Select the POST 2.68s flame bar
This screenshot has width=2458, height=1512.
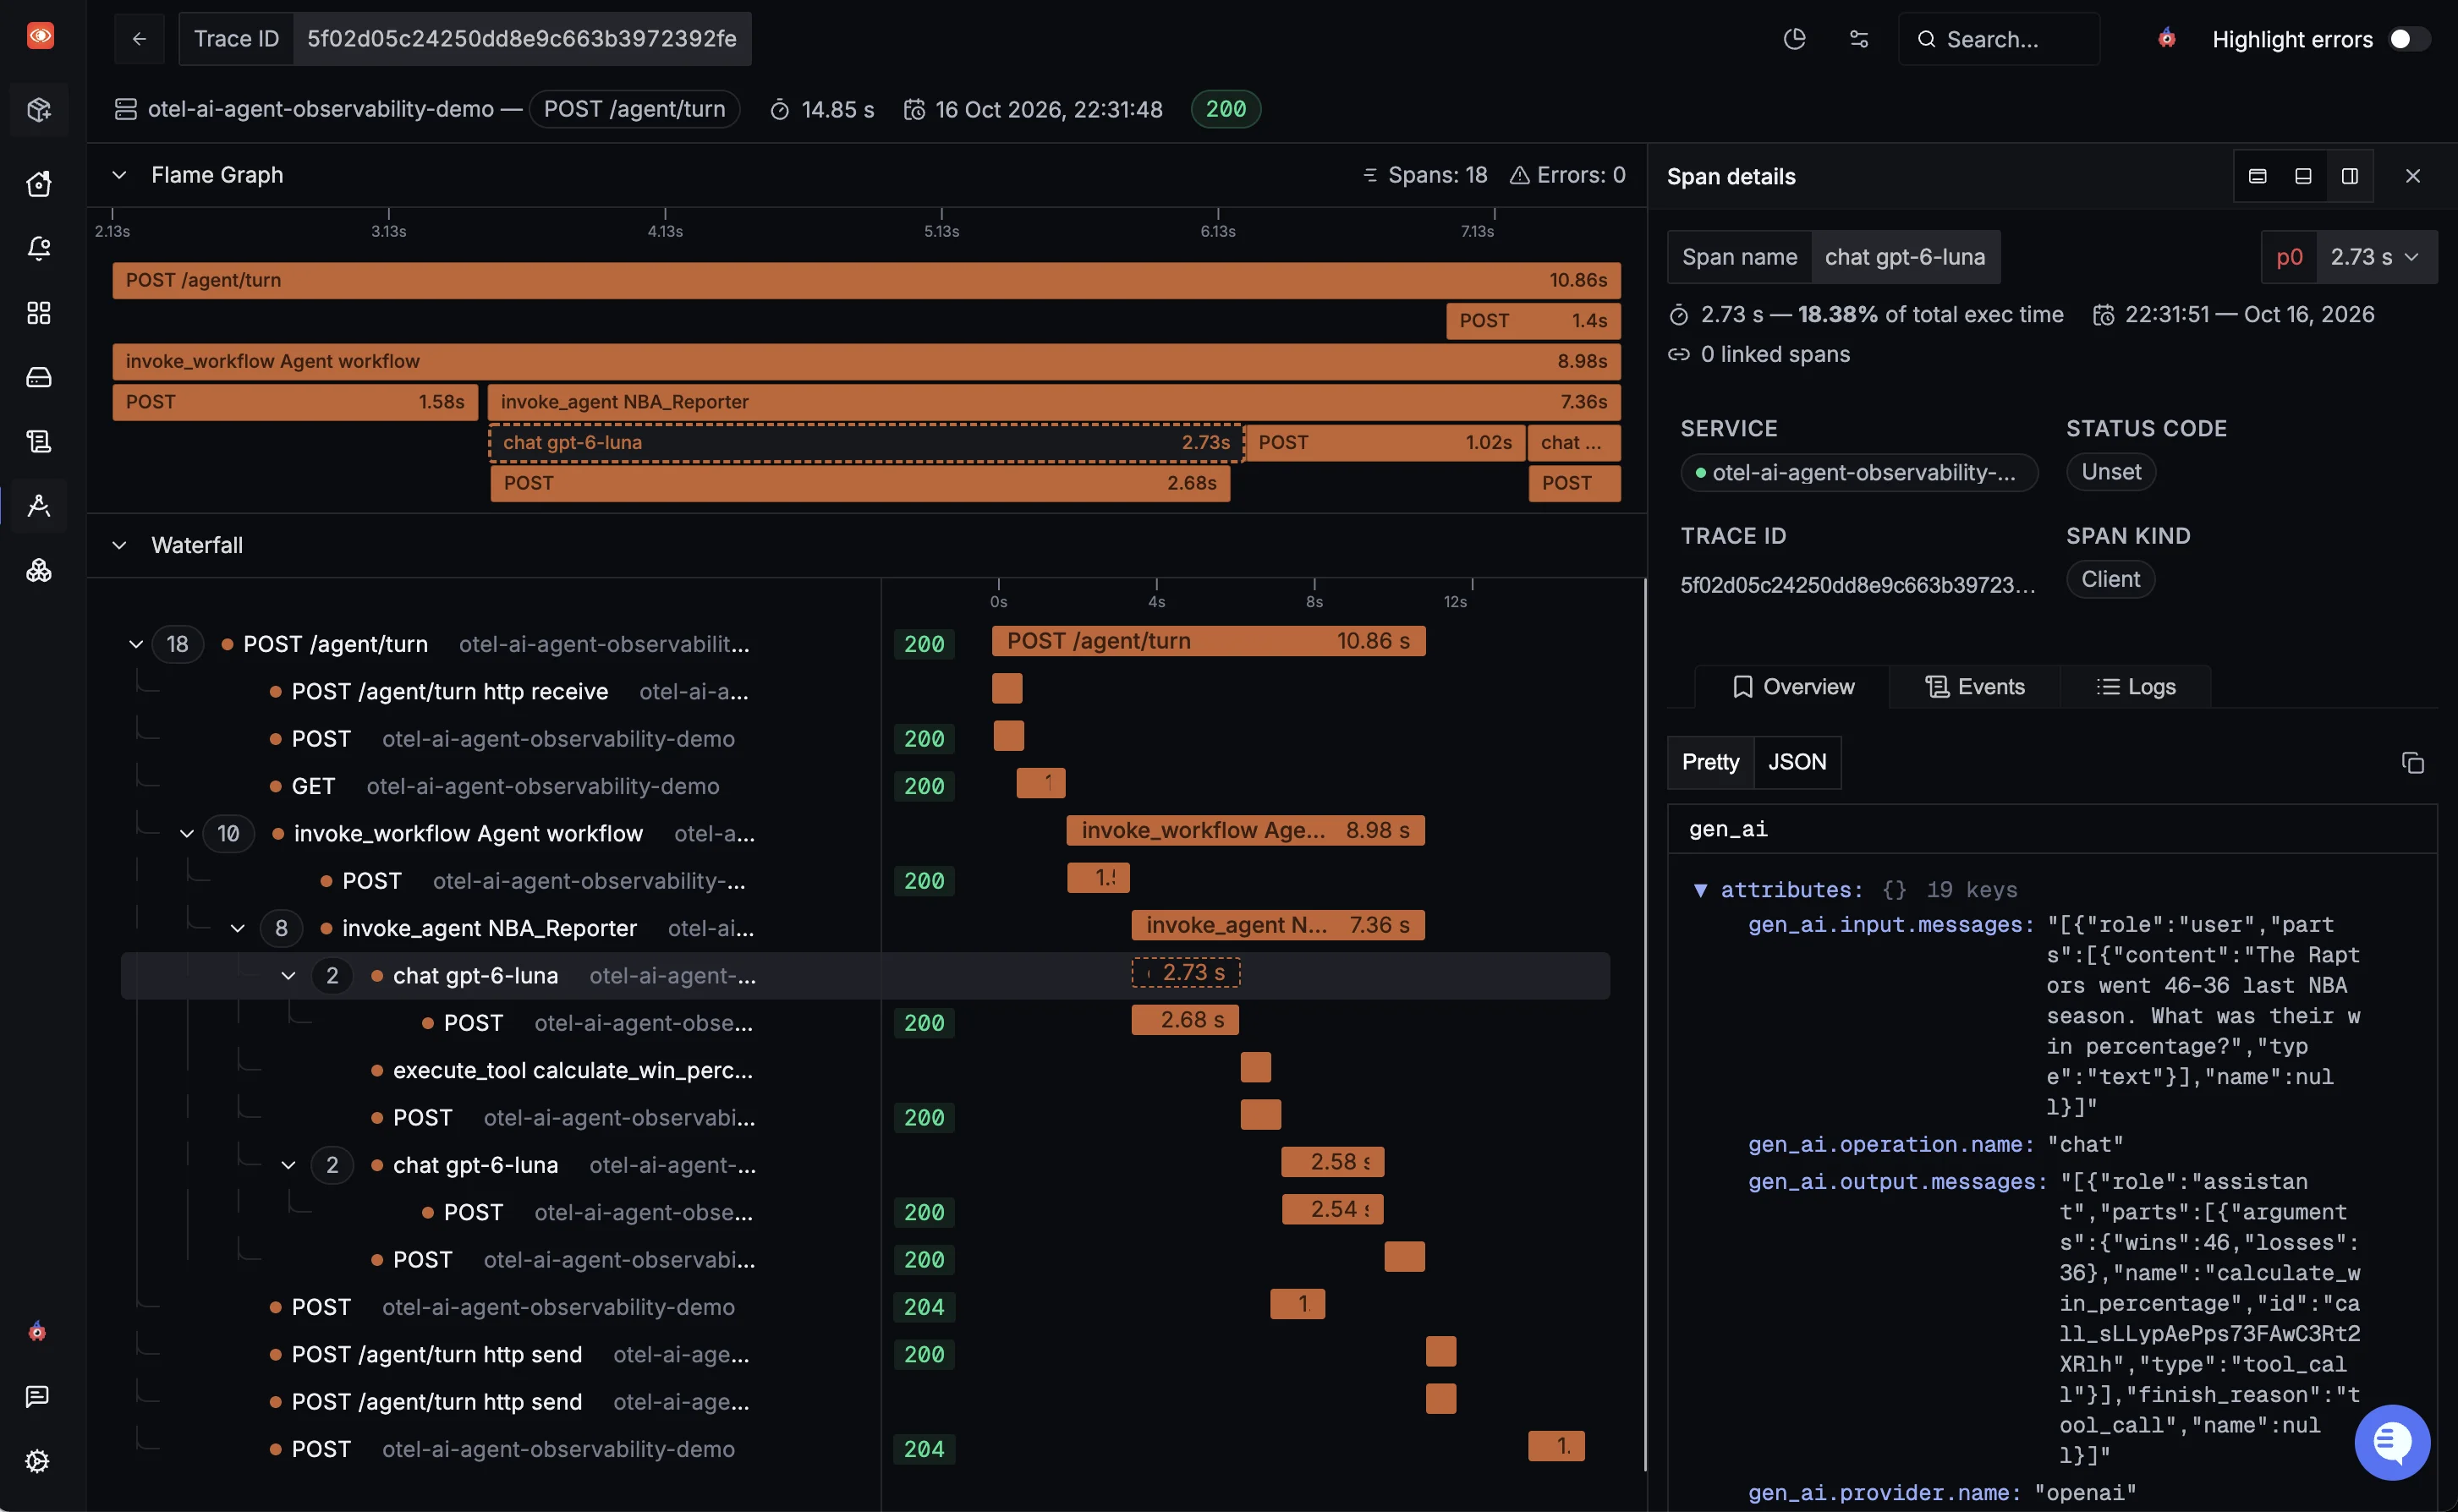point(860,483)
